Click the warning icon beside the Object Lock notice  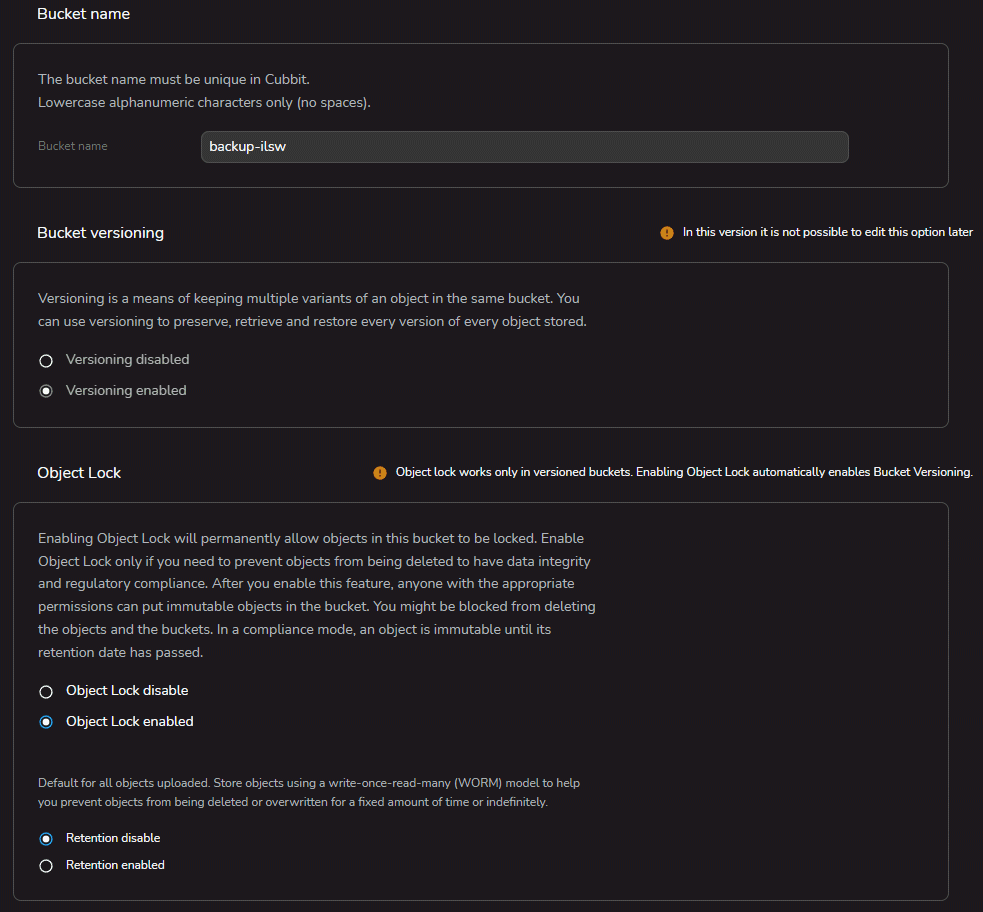tap(380, 473)
